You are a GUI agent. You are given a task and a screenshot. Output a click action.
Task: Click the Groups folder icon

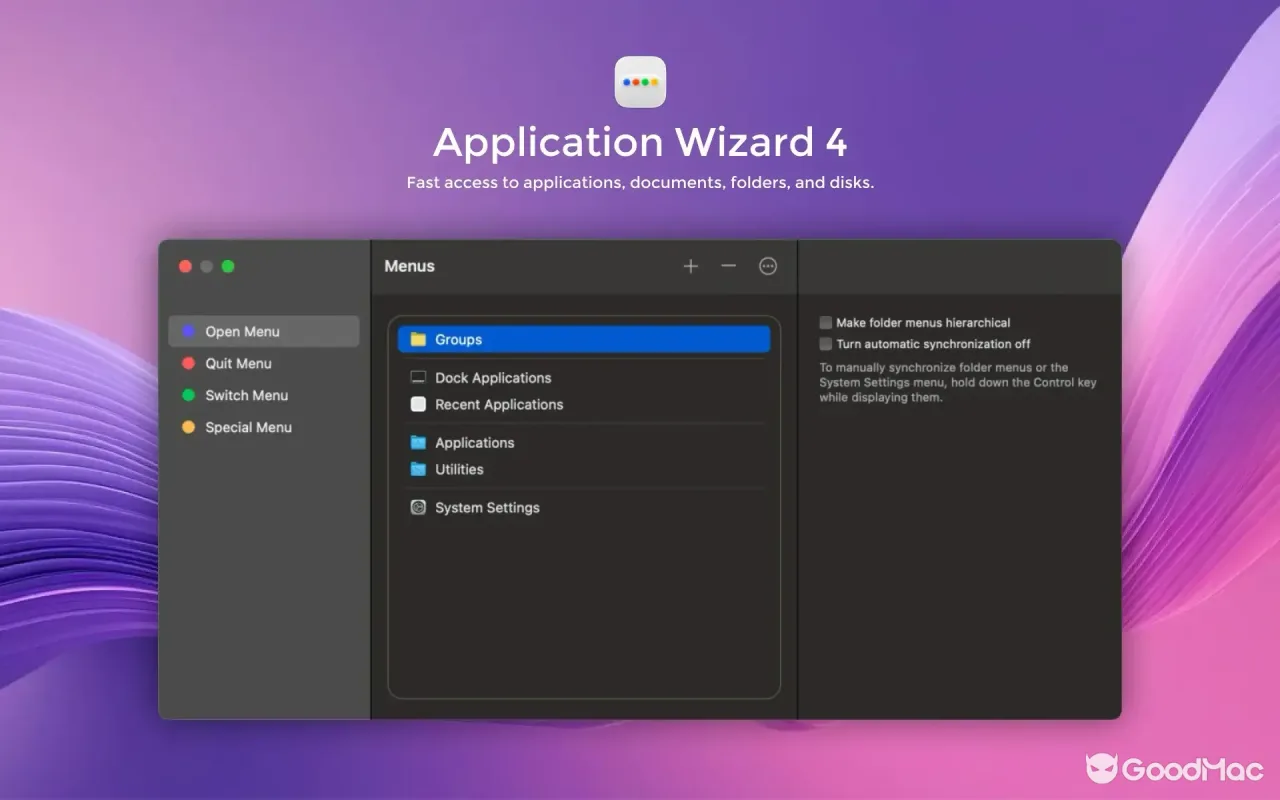(x=418, y=340)
